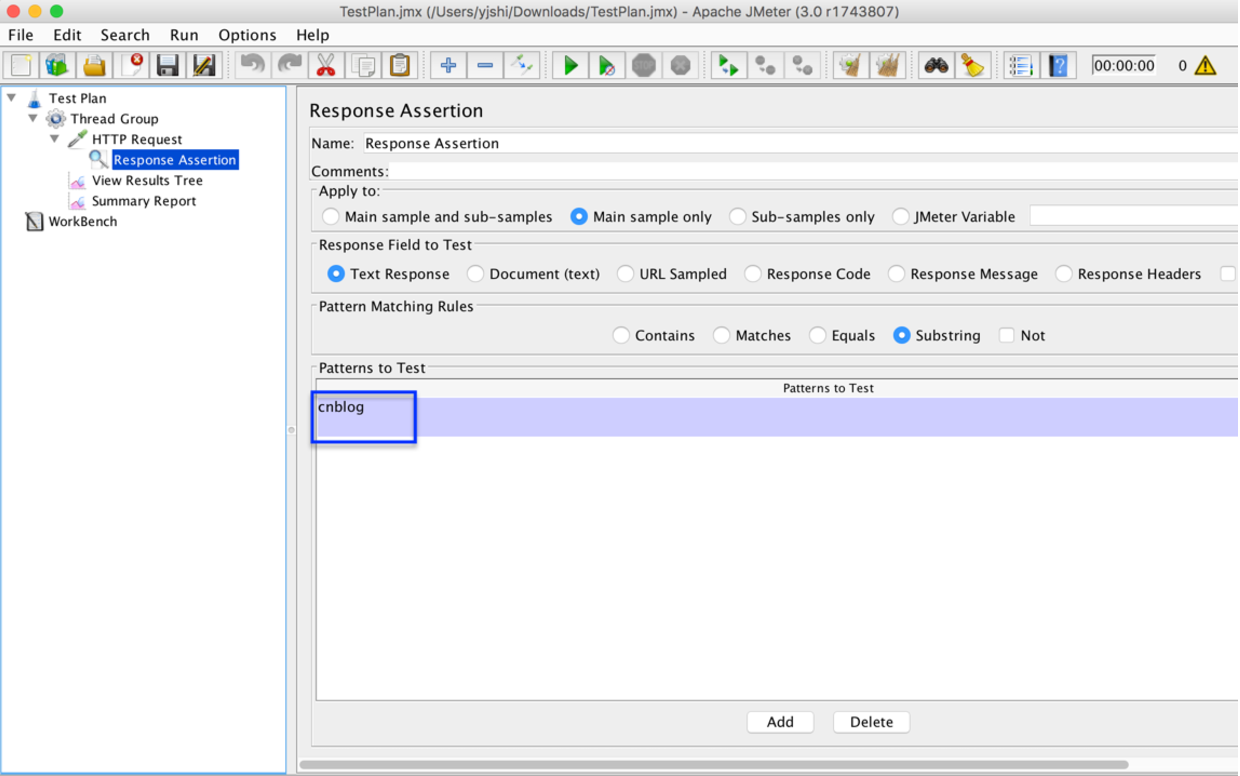The width and height of the screenshot is (1240, 776).
Task: Click the Remote Stop All icon
Action: (766, 66)
